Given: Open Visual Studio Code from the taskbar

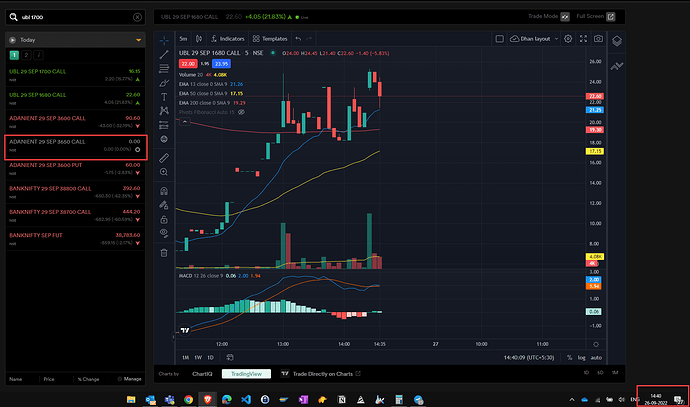Looking at the screenshot, I should (246, 400).
